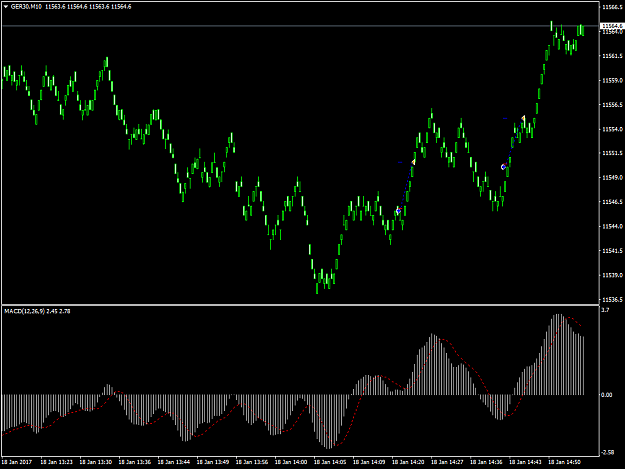Screen dimensions: 625x469
Task: Click the 11556.5 price axis label
Action: tap(612, 105)
